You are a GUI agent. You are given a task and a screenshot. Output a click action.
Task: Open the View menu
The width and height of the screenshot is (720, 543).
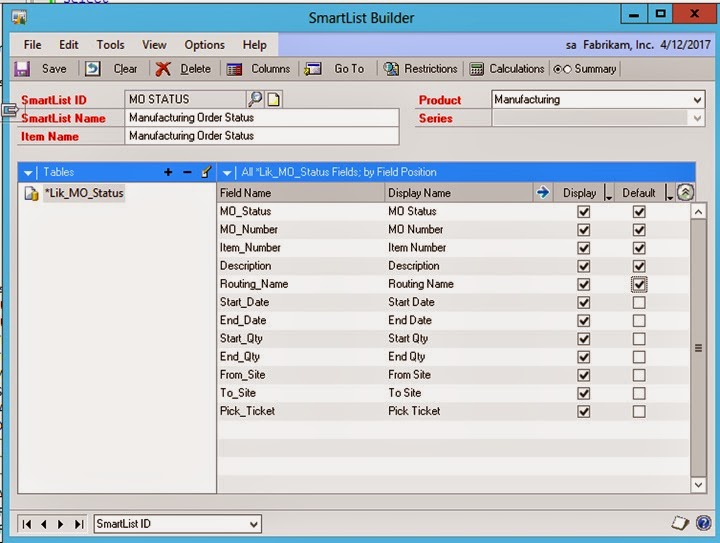click(154, 45)
